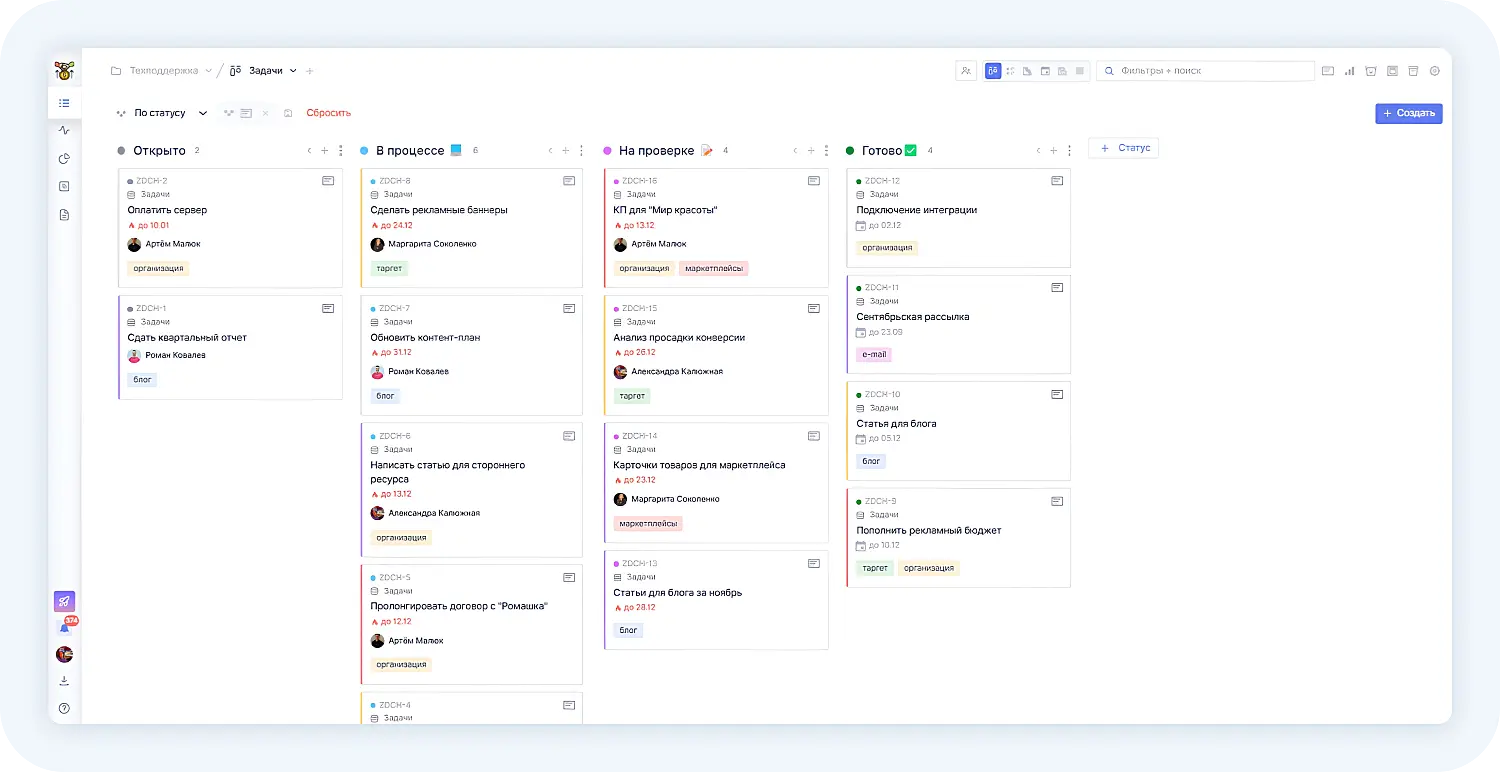Expand the Техподдержка breadcrumb dropdown

pos(208,71)
